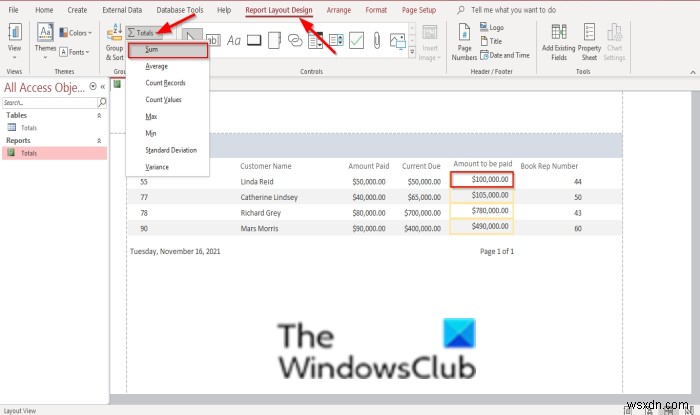Collapse the ribbon with the caret
700x415 pixels.
point(692,72)
